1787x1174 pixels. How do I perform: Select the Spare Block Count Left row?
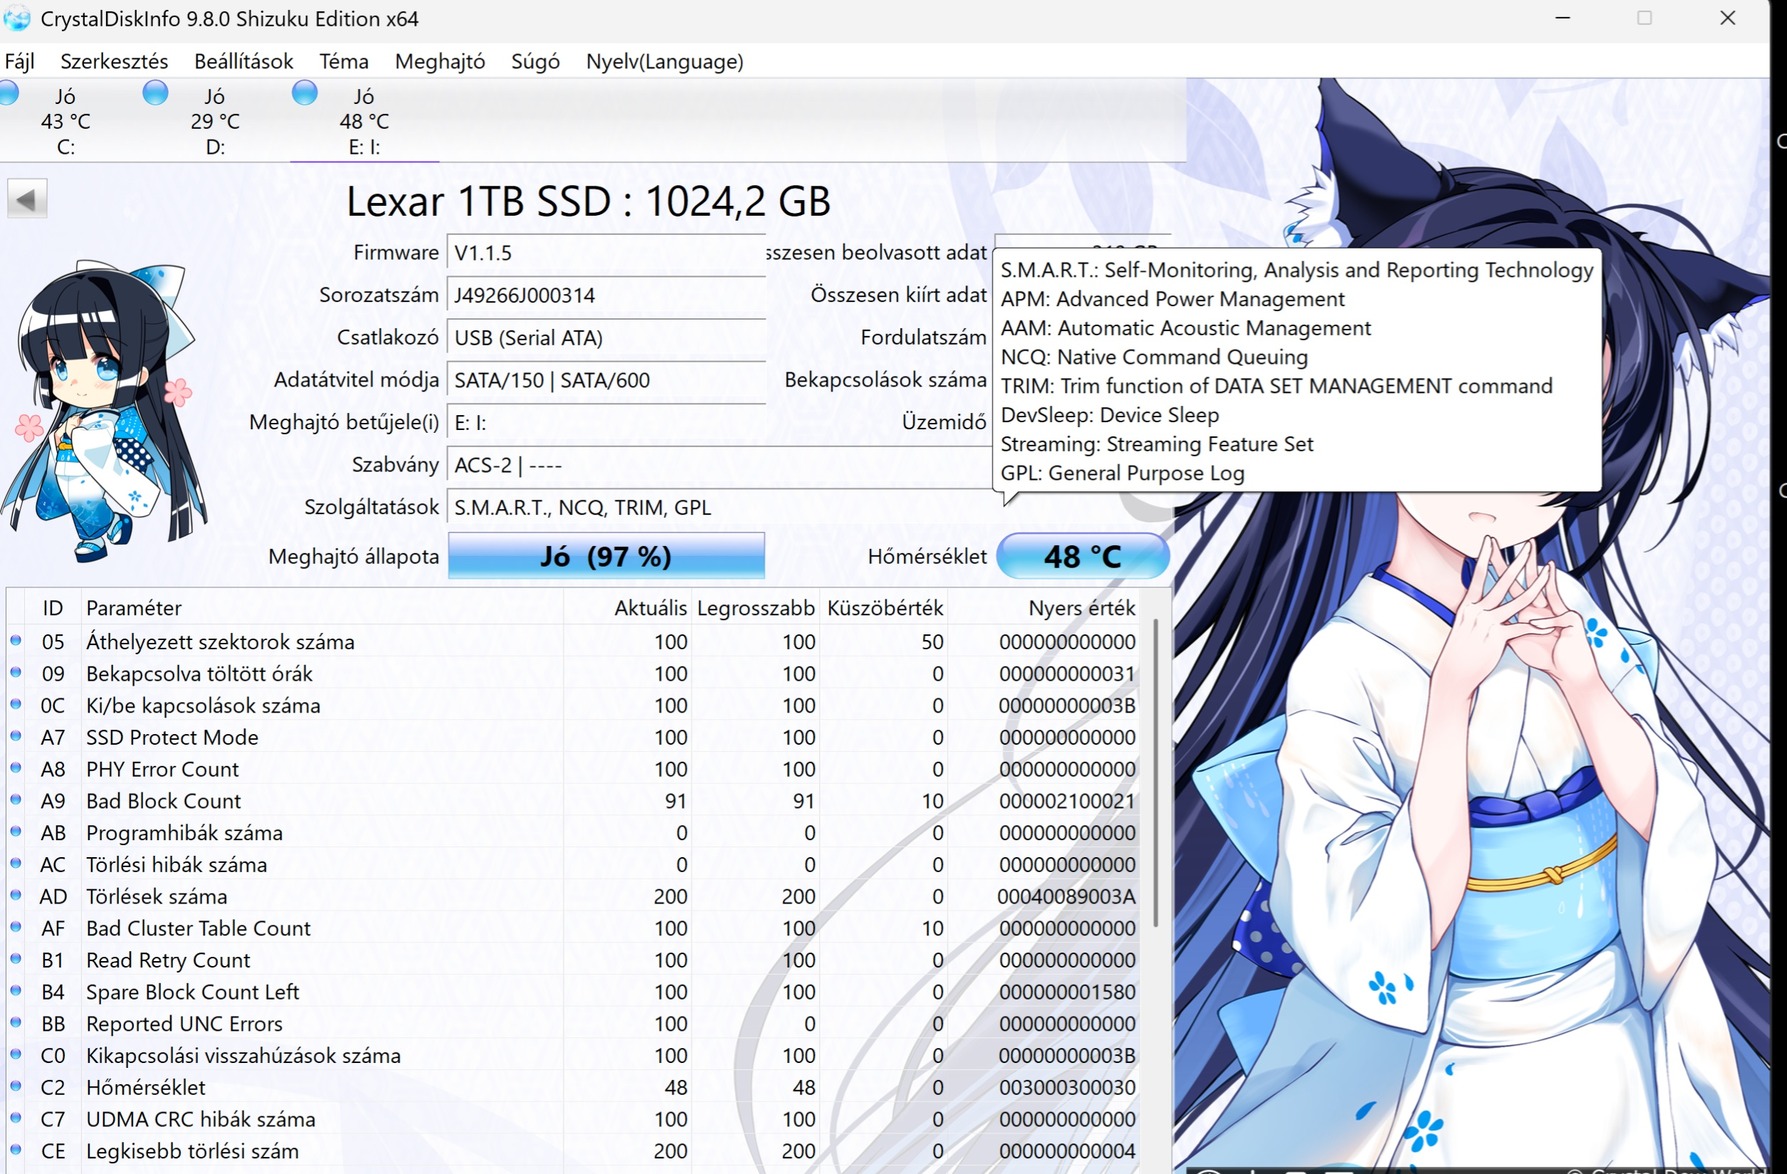[574, 992]
